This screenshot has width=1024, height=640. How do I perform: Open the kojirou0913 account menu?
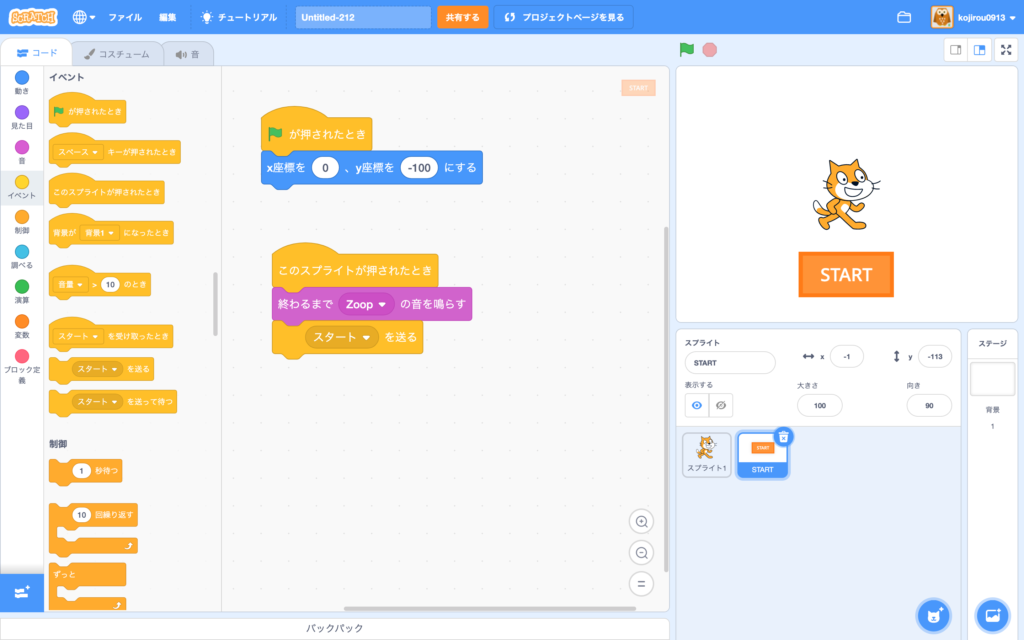(x=984, y=16)
